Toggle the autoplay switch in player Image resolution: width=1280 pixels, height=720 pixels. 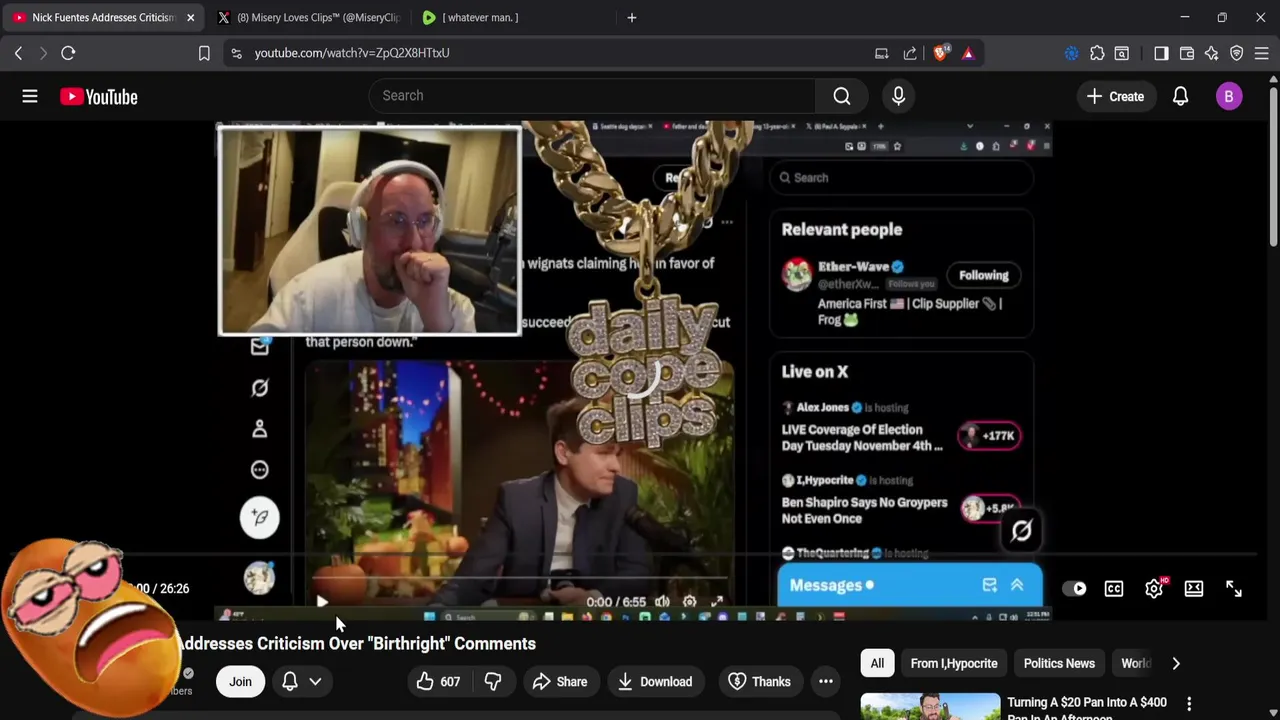click(x=1074, y=589)
